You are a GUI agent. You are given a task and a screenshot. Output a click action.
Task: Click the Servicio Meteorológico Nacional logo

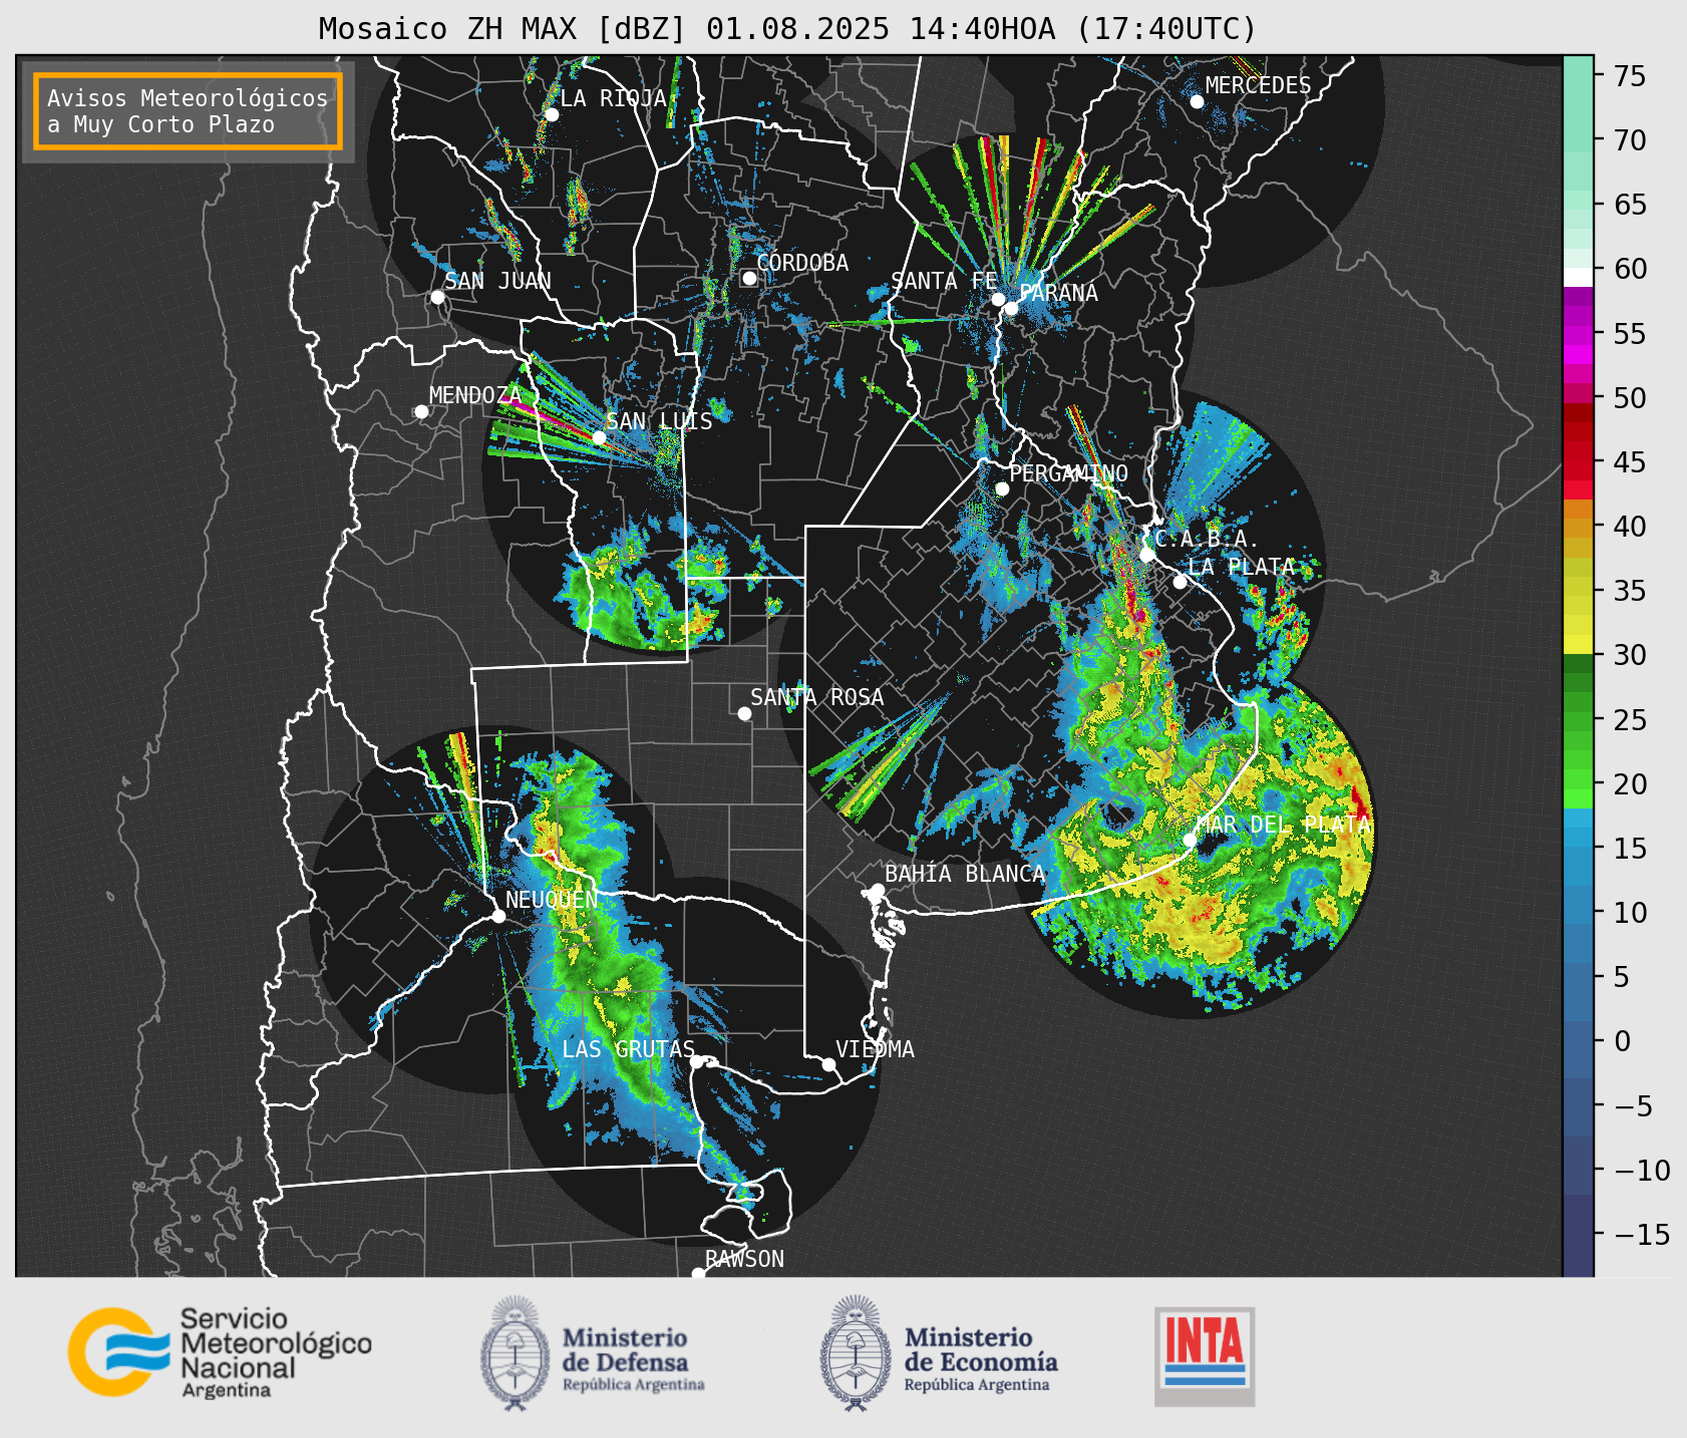220,1352
